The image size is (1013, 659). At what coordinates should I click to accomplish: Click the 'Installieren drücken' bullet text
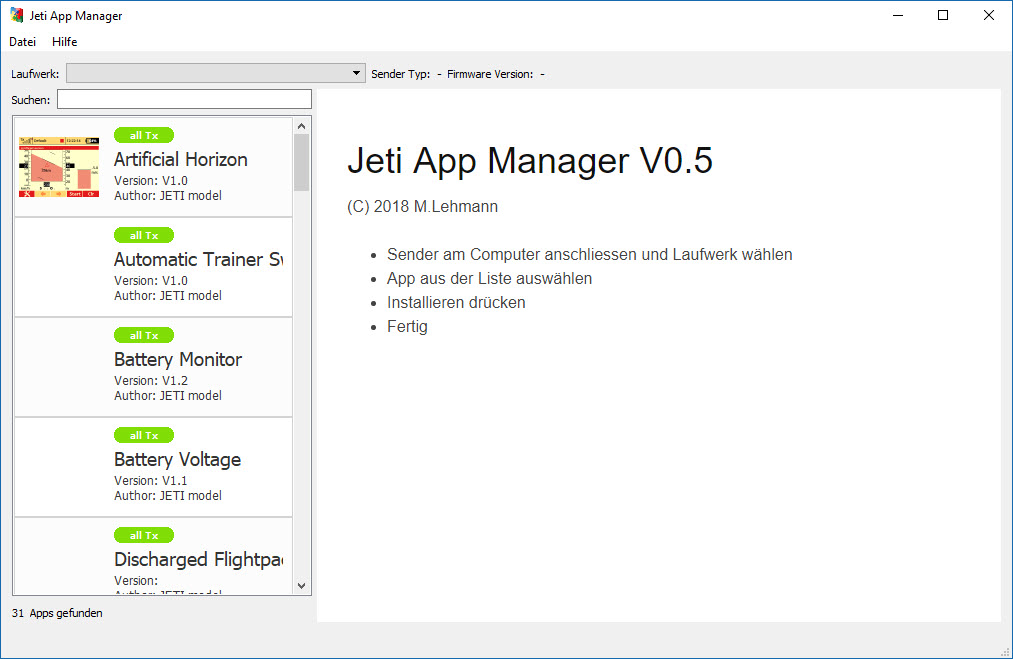tap(456, 302)
